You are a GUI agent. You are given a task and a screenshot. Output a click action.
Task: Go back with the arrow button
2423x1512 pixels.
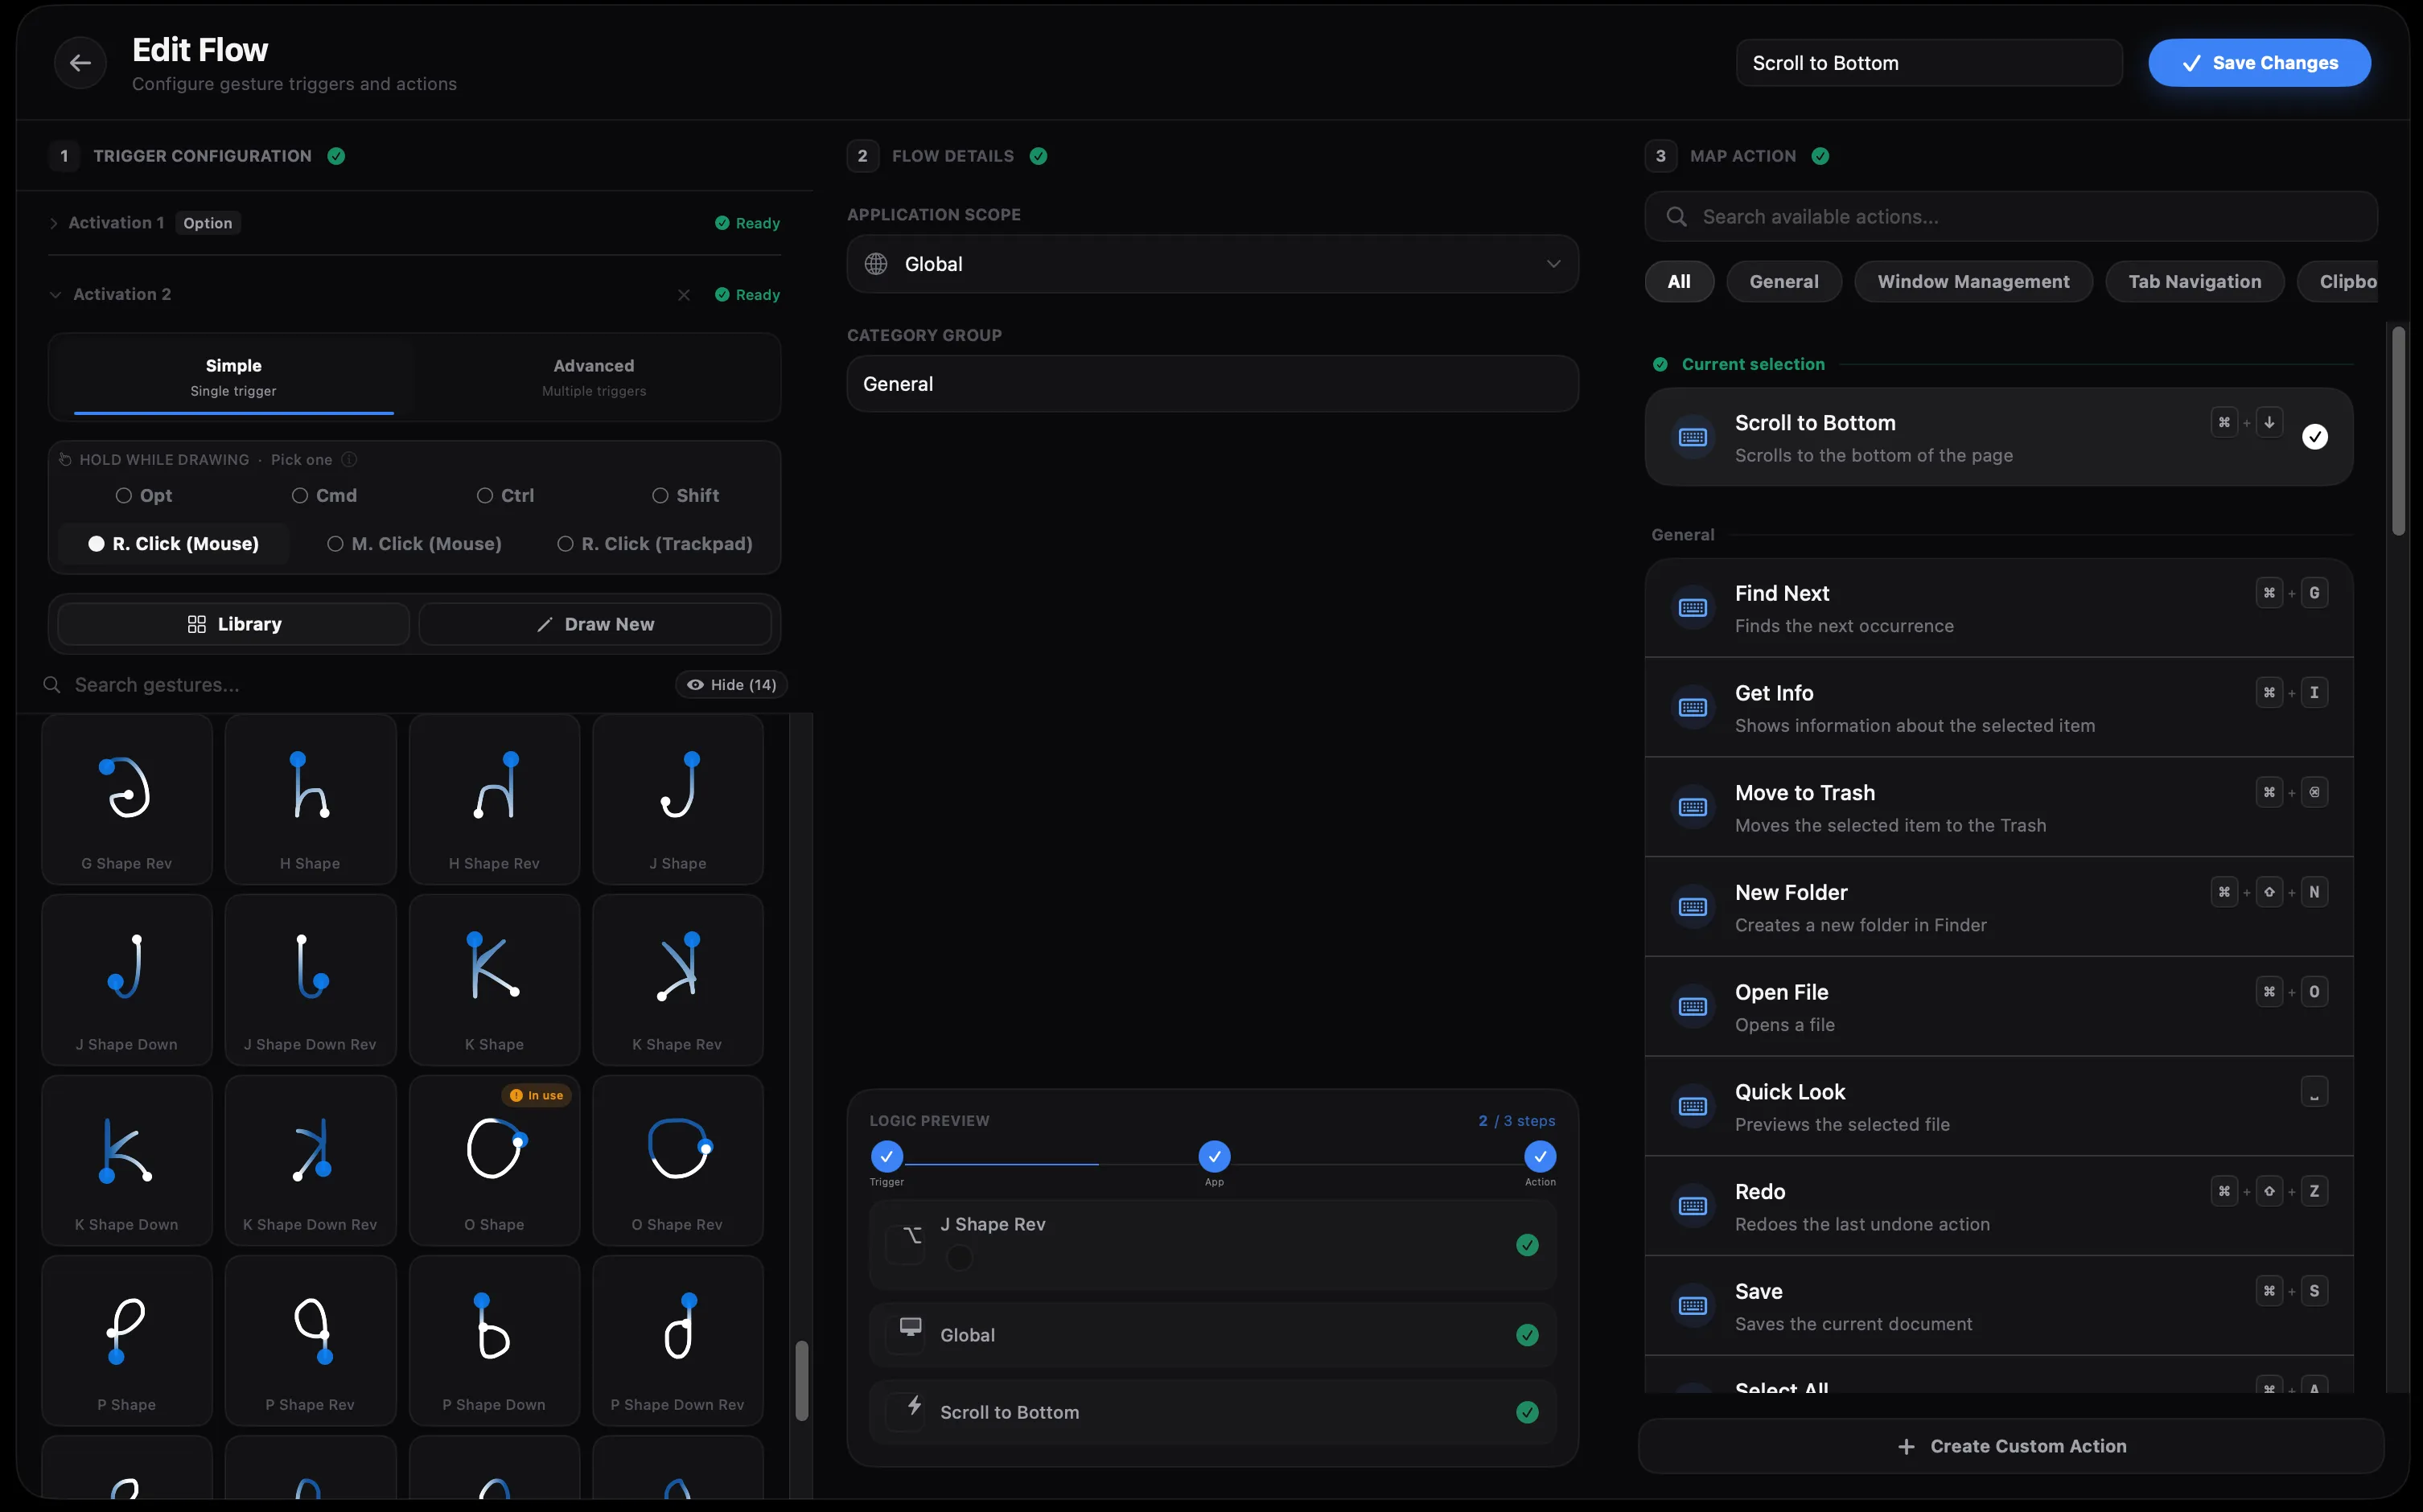tap(80, 63)
